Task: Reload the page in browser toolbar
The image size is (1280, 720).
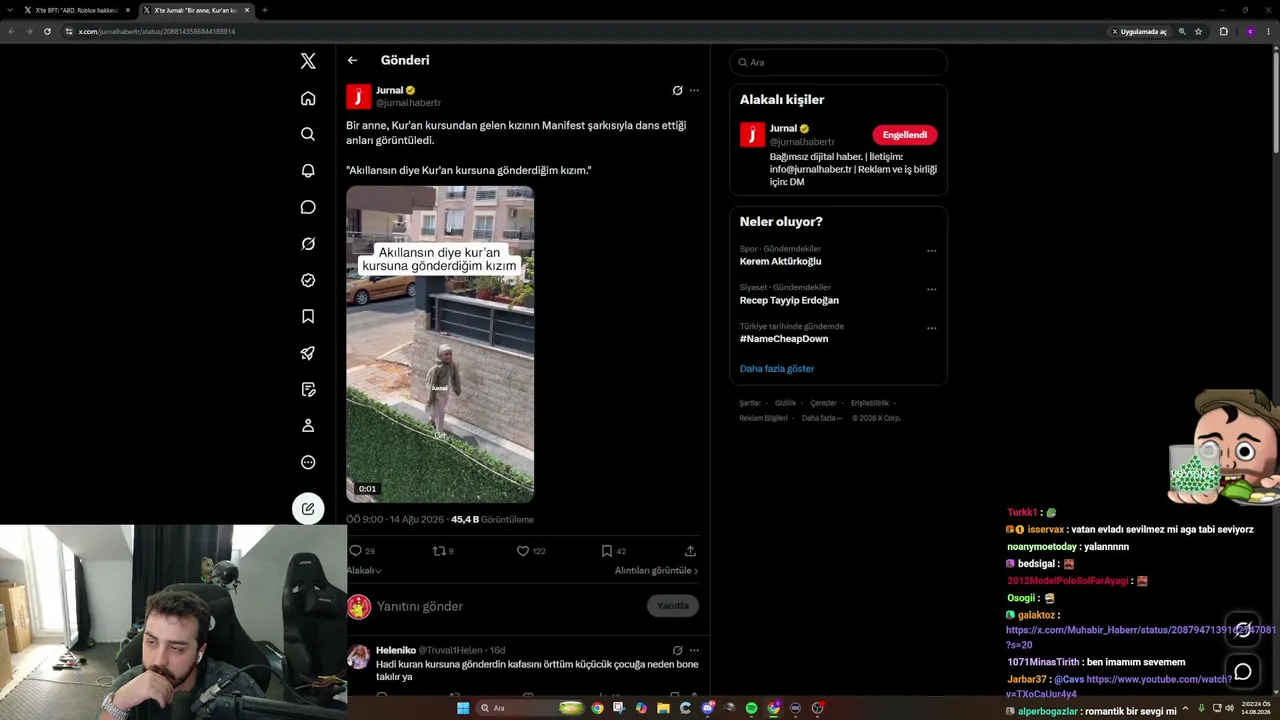Action: [47, 31]
